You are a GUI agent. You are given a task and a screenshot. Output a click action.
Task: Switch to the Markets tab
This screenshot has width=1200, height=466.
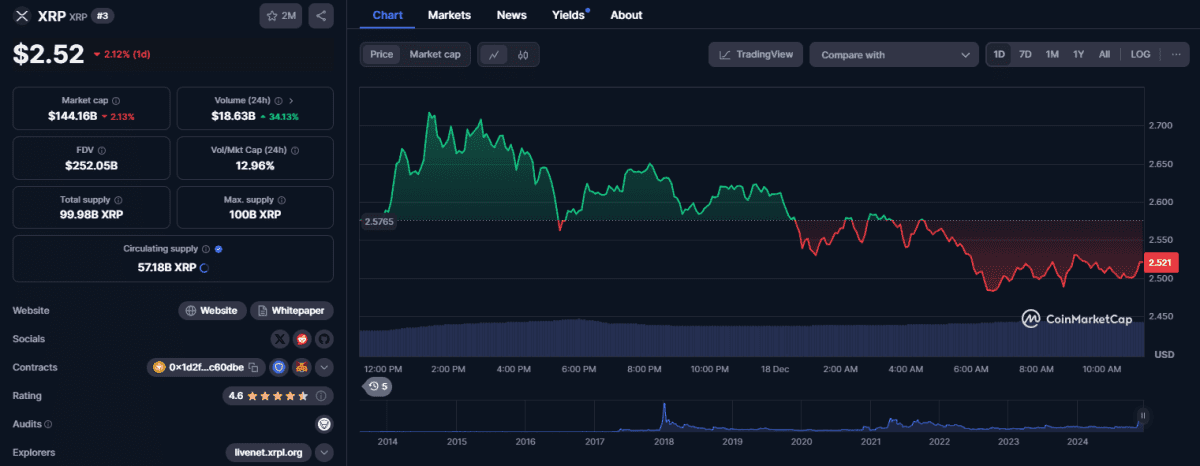[x=449, y=15]
